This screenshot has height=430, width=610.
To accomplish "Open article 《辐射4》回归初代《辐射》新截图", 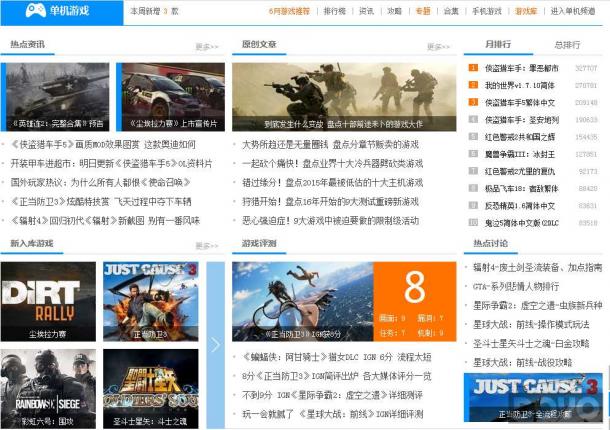I will [x=105, y=221].
